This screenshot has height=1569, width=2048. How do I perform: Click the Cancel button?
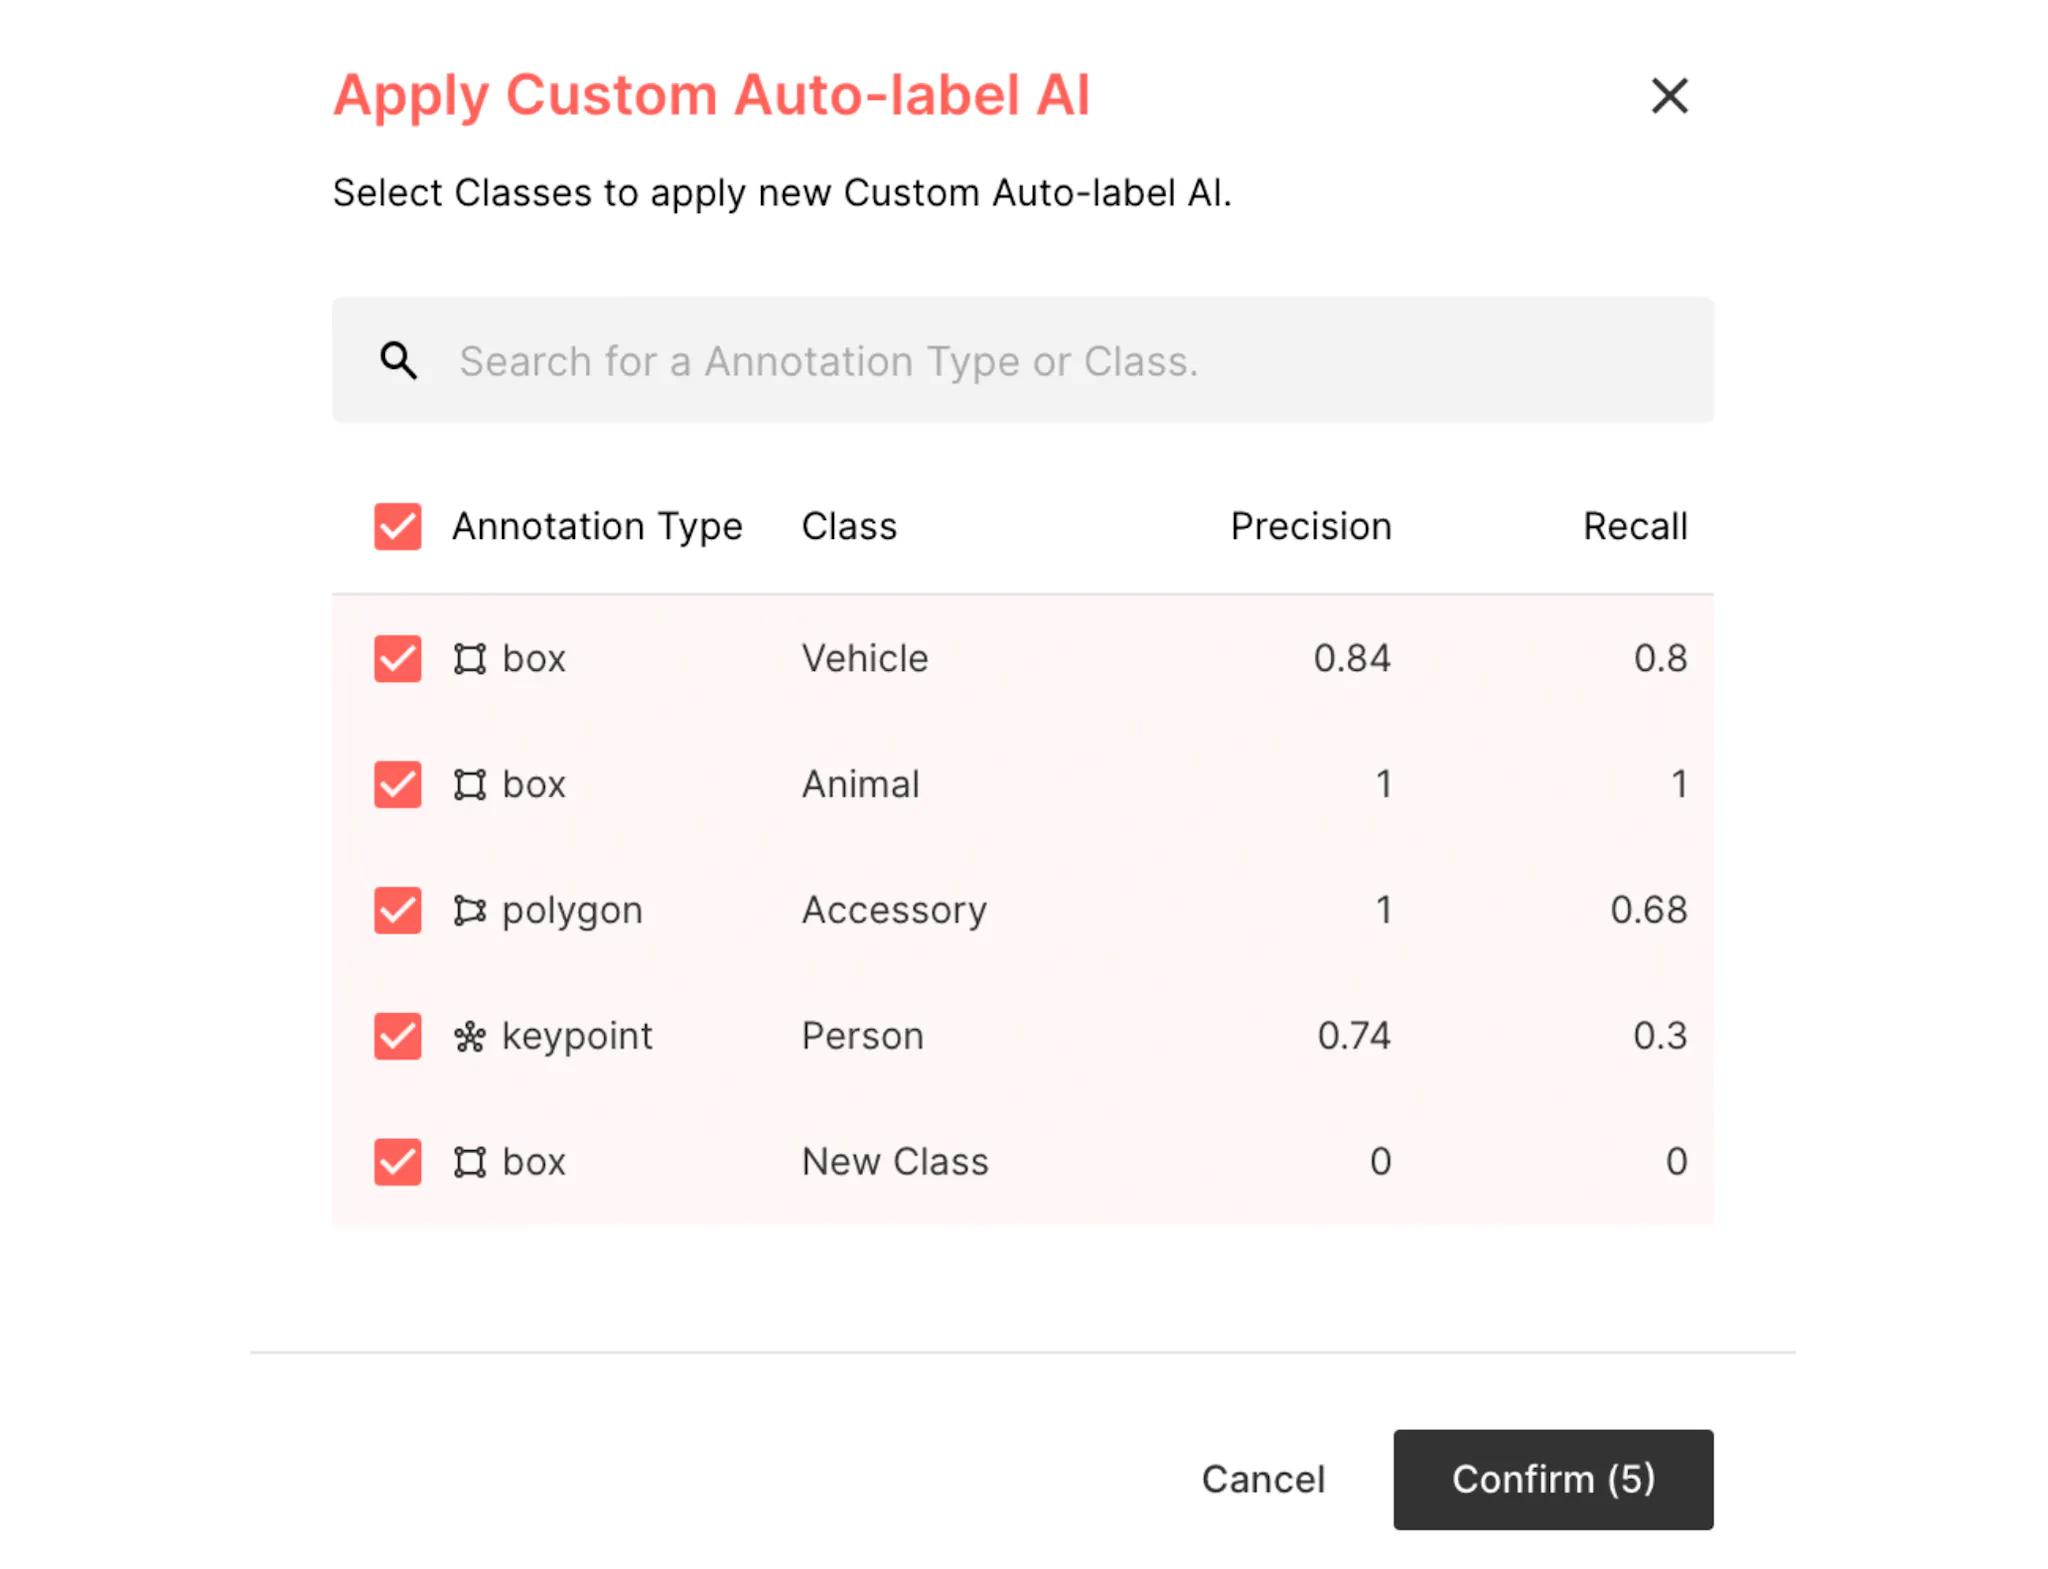pos(1262,1479)
